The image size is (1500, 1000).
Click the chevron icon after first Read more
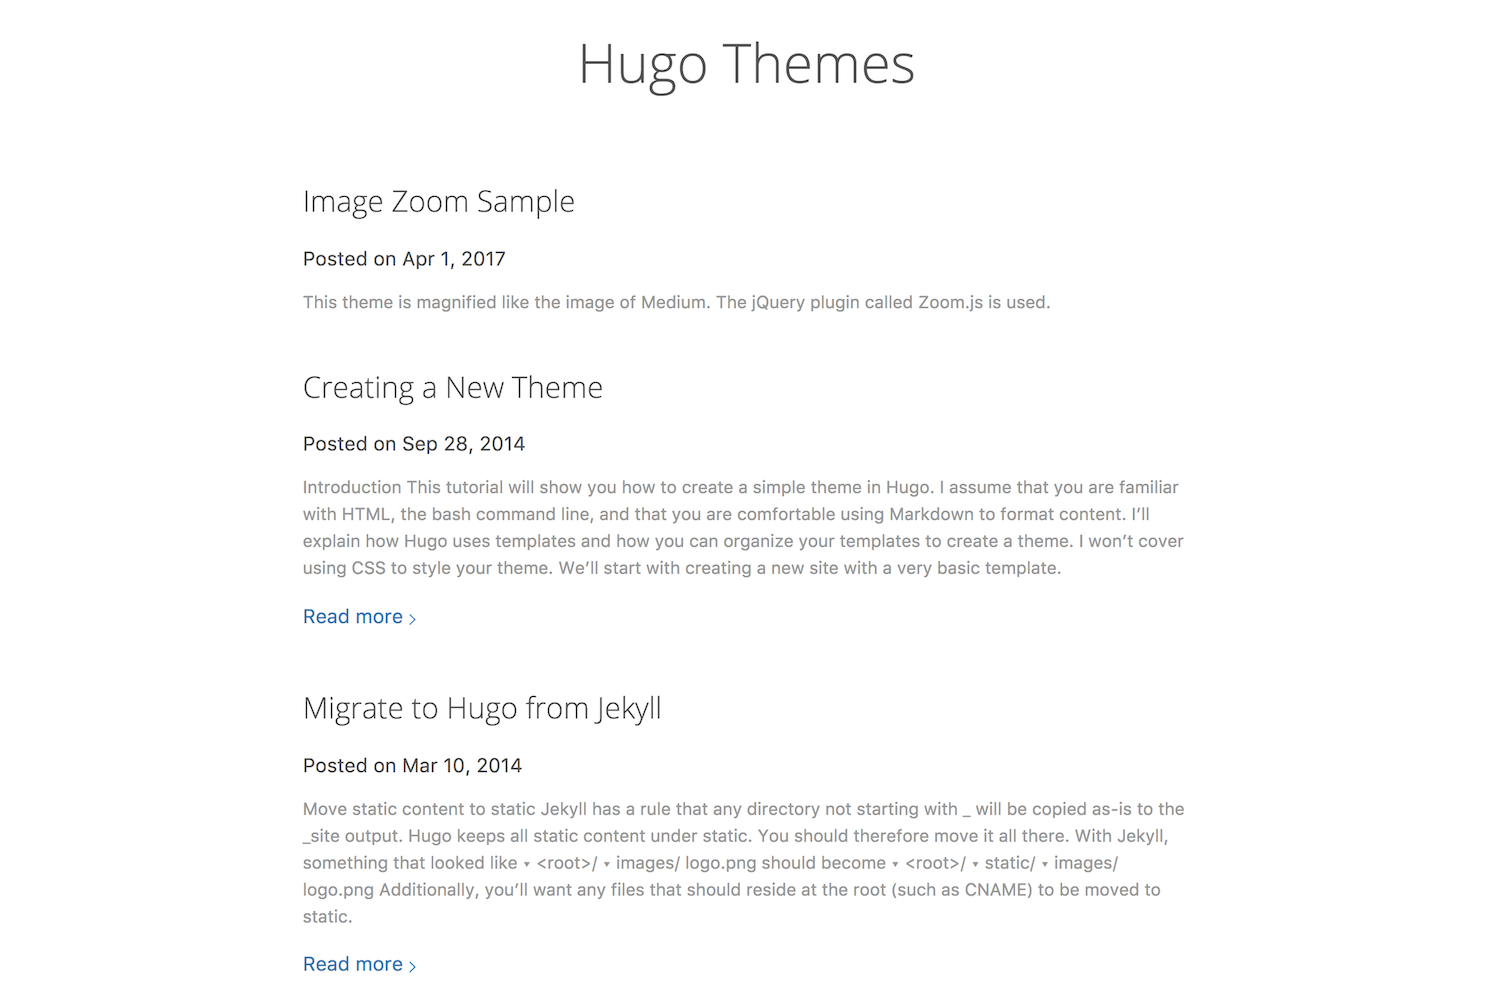(x=413, y=617)
